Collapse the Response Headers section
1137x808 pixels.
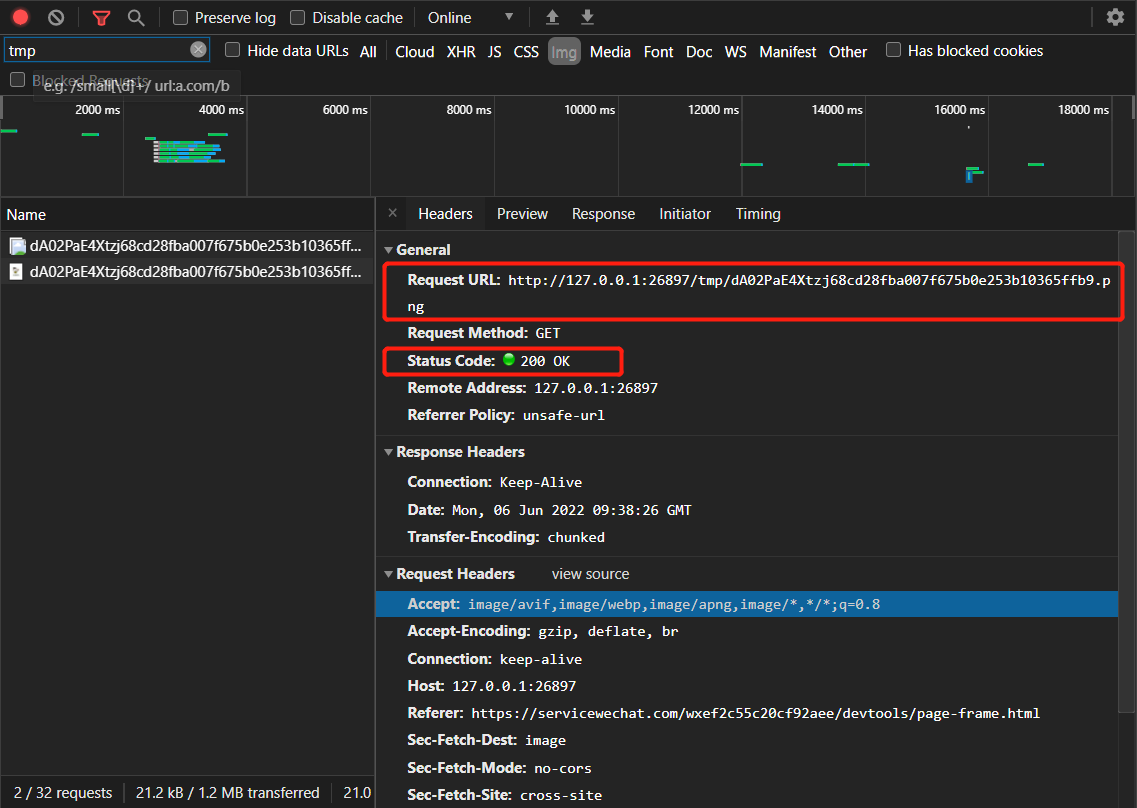pyautogui.click(x=389, y=452)
